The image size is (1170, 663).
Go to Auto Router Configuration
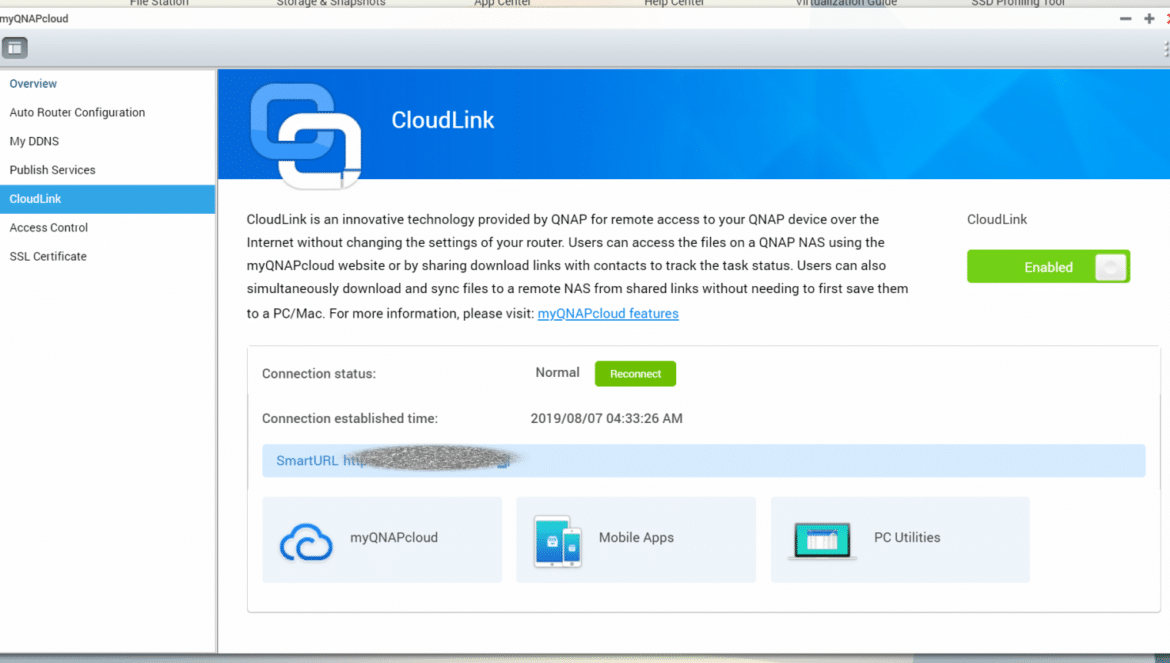click(x=78, y=113)
